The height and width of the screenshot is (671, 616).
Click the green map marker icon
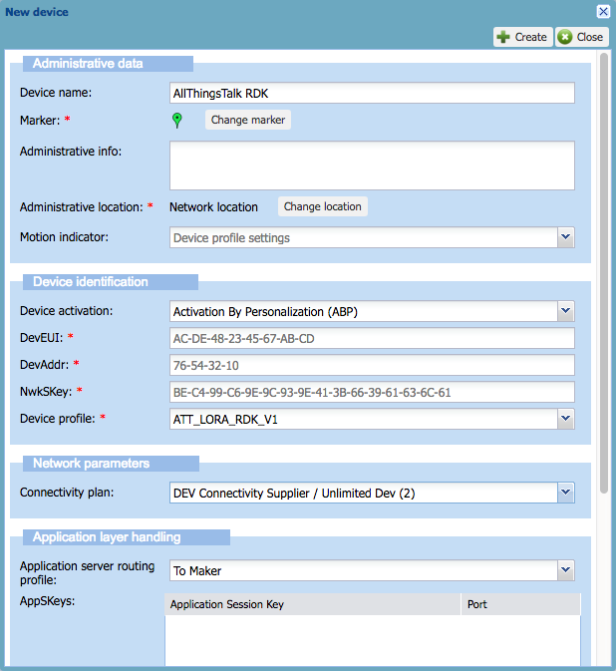click(177, 120)
